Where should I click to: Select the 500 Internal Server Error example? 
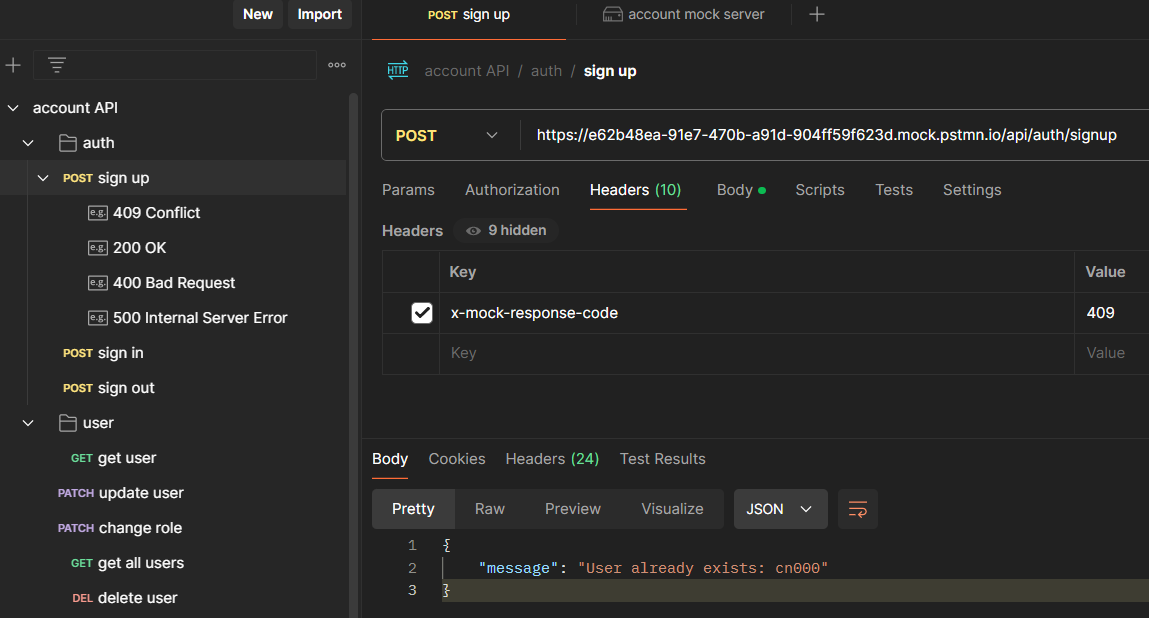click(200, 318)
